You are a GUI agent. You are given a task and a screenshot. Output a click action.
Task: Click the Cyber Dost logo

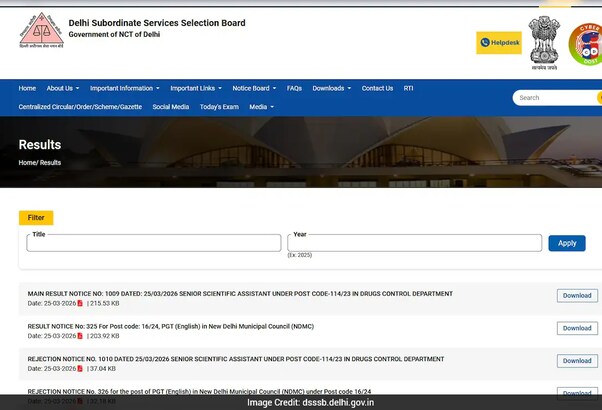click(x=586, y=44)
